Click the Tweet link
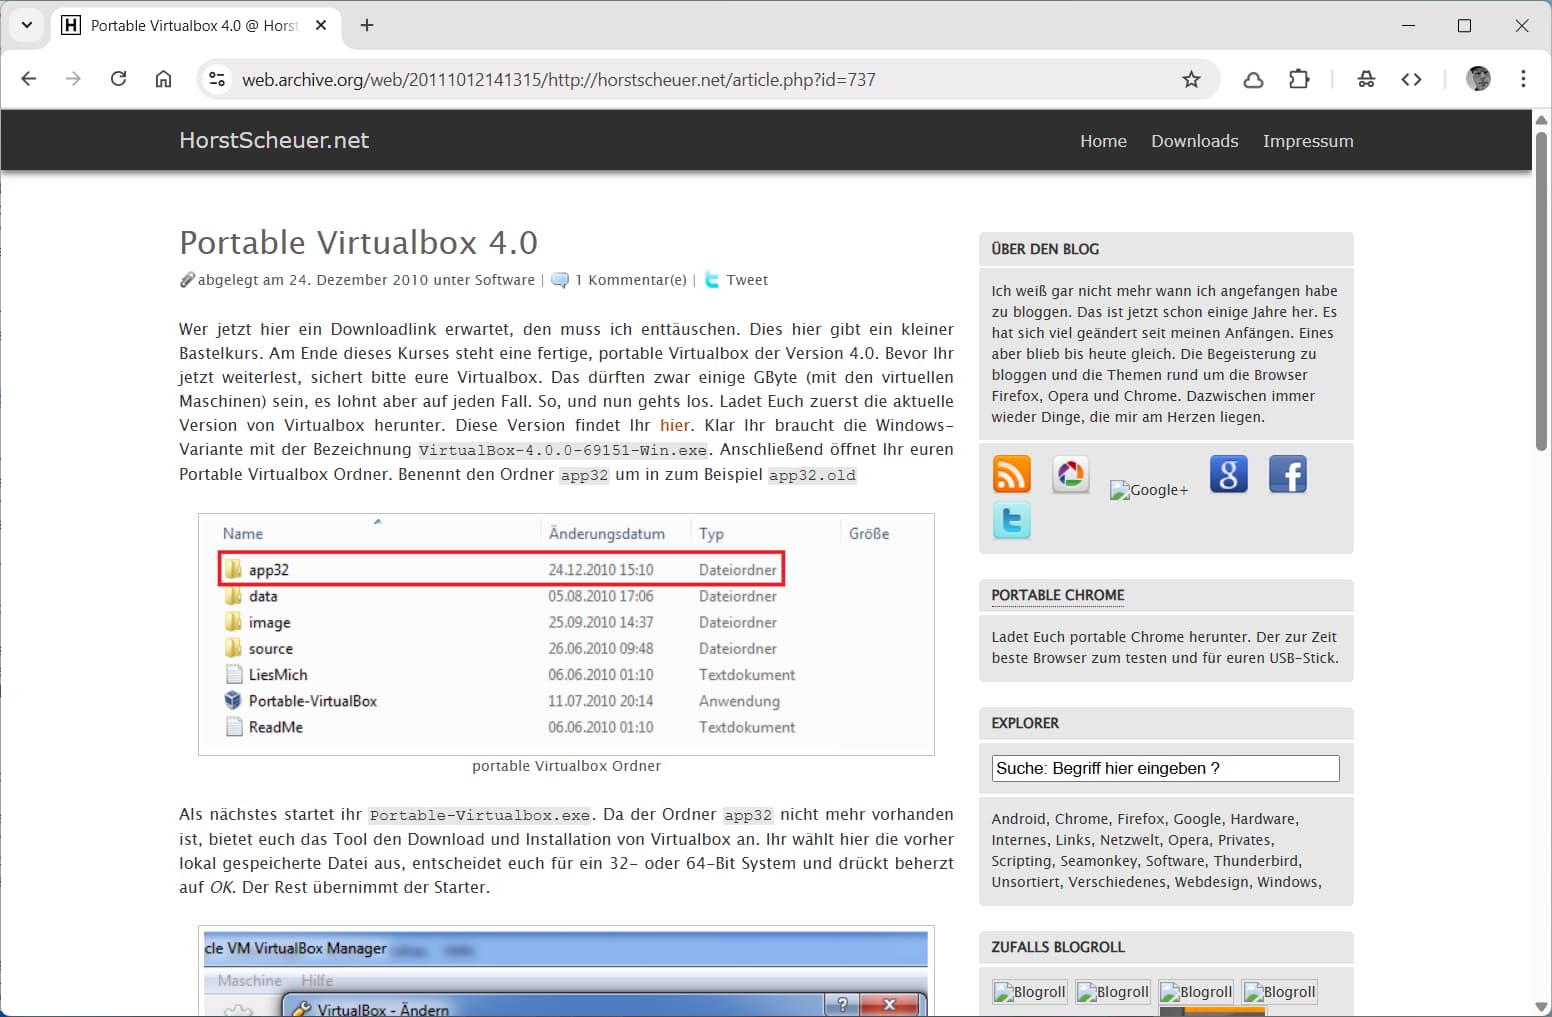This screenshot has width=1552, height=1017. click(x=746, y=280)
